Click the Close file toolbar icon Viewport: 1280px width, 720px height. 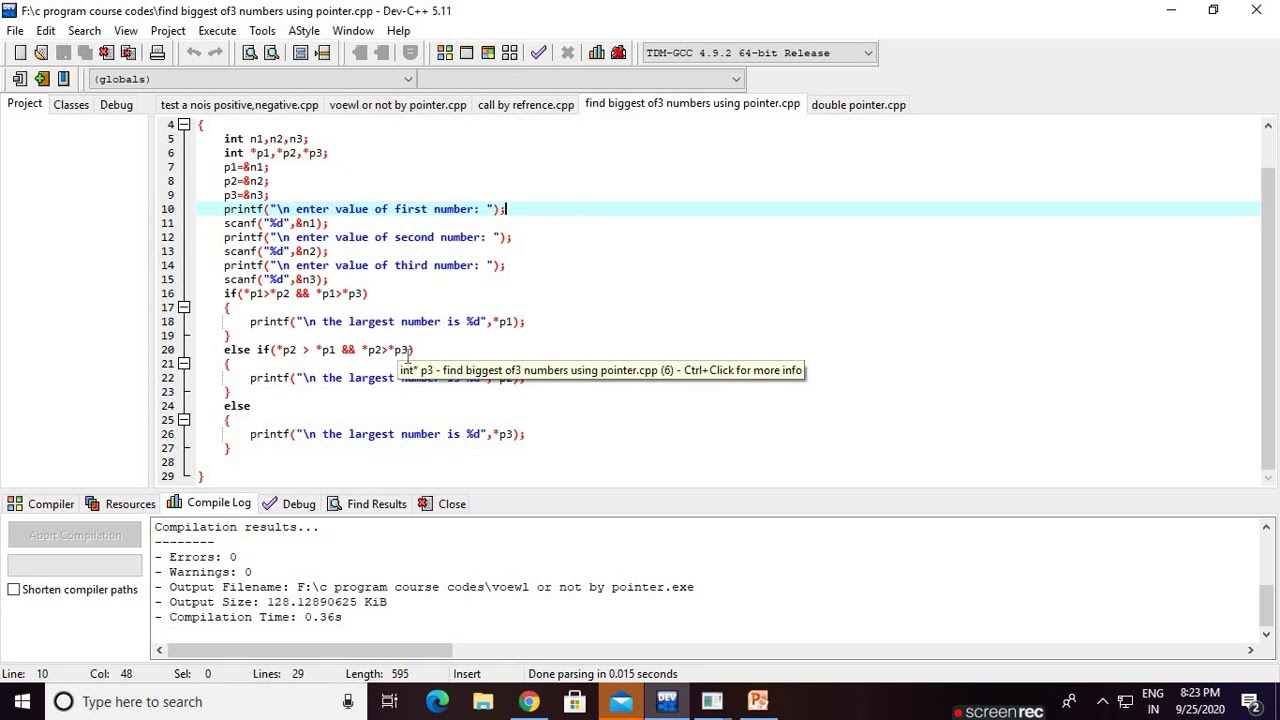coord(106,53)
